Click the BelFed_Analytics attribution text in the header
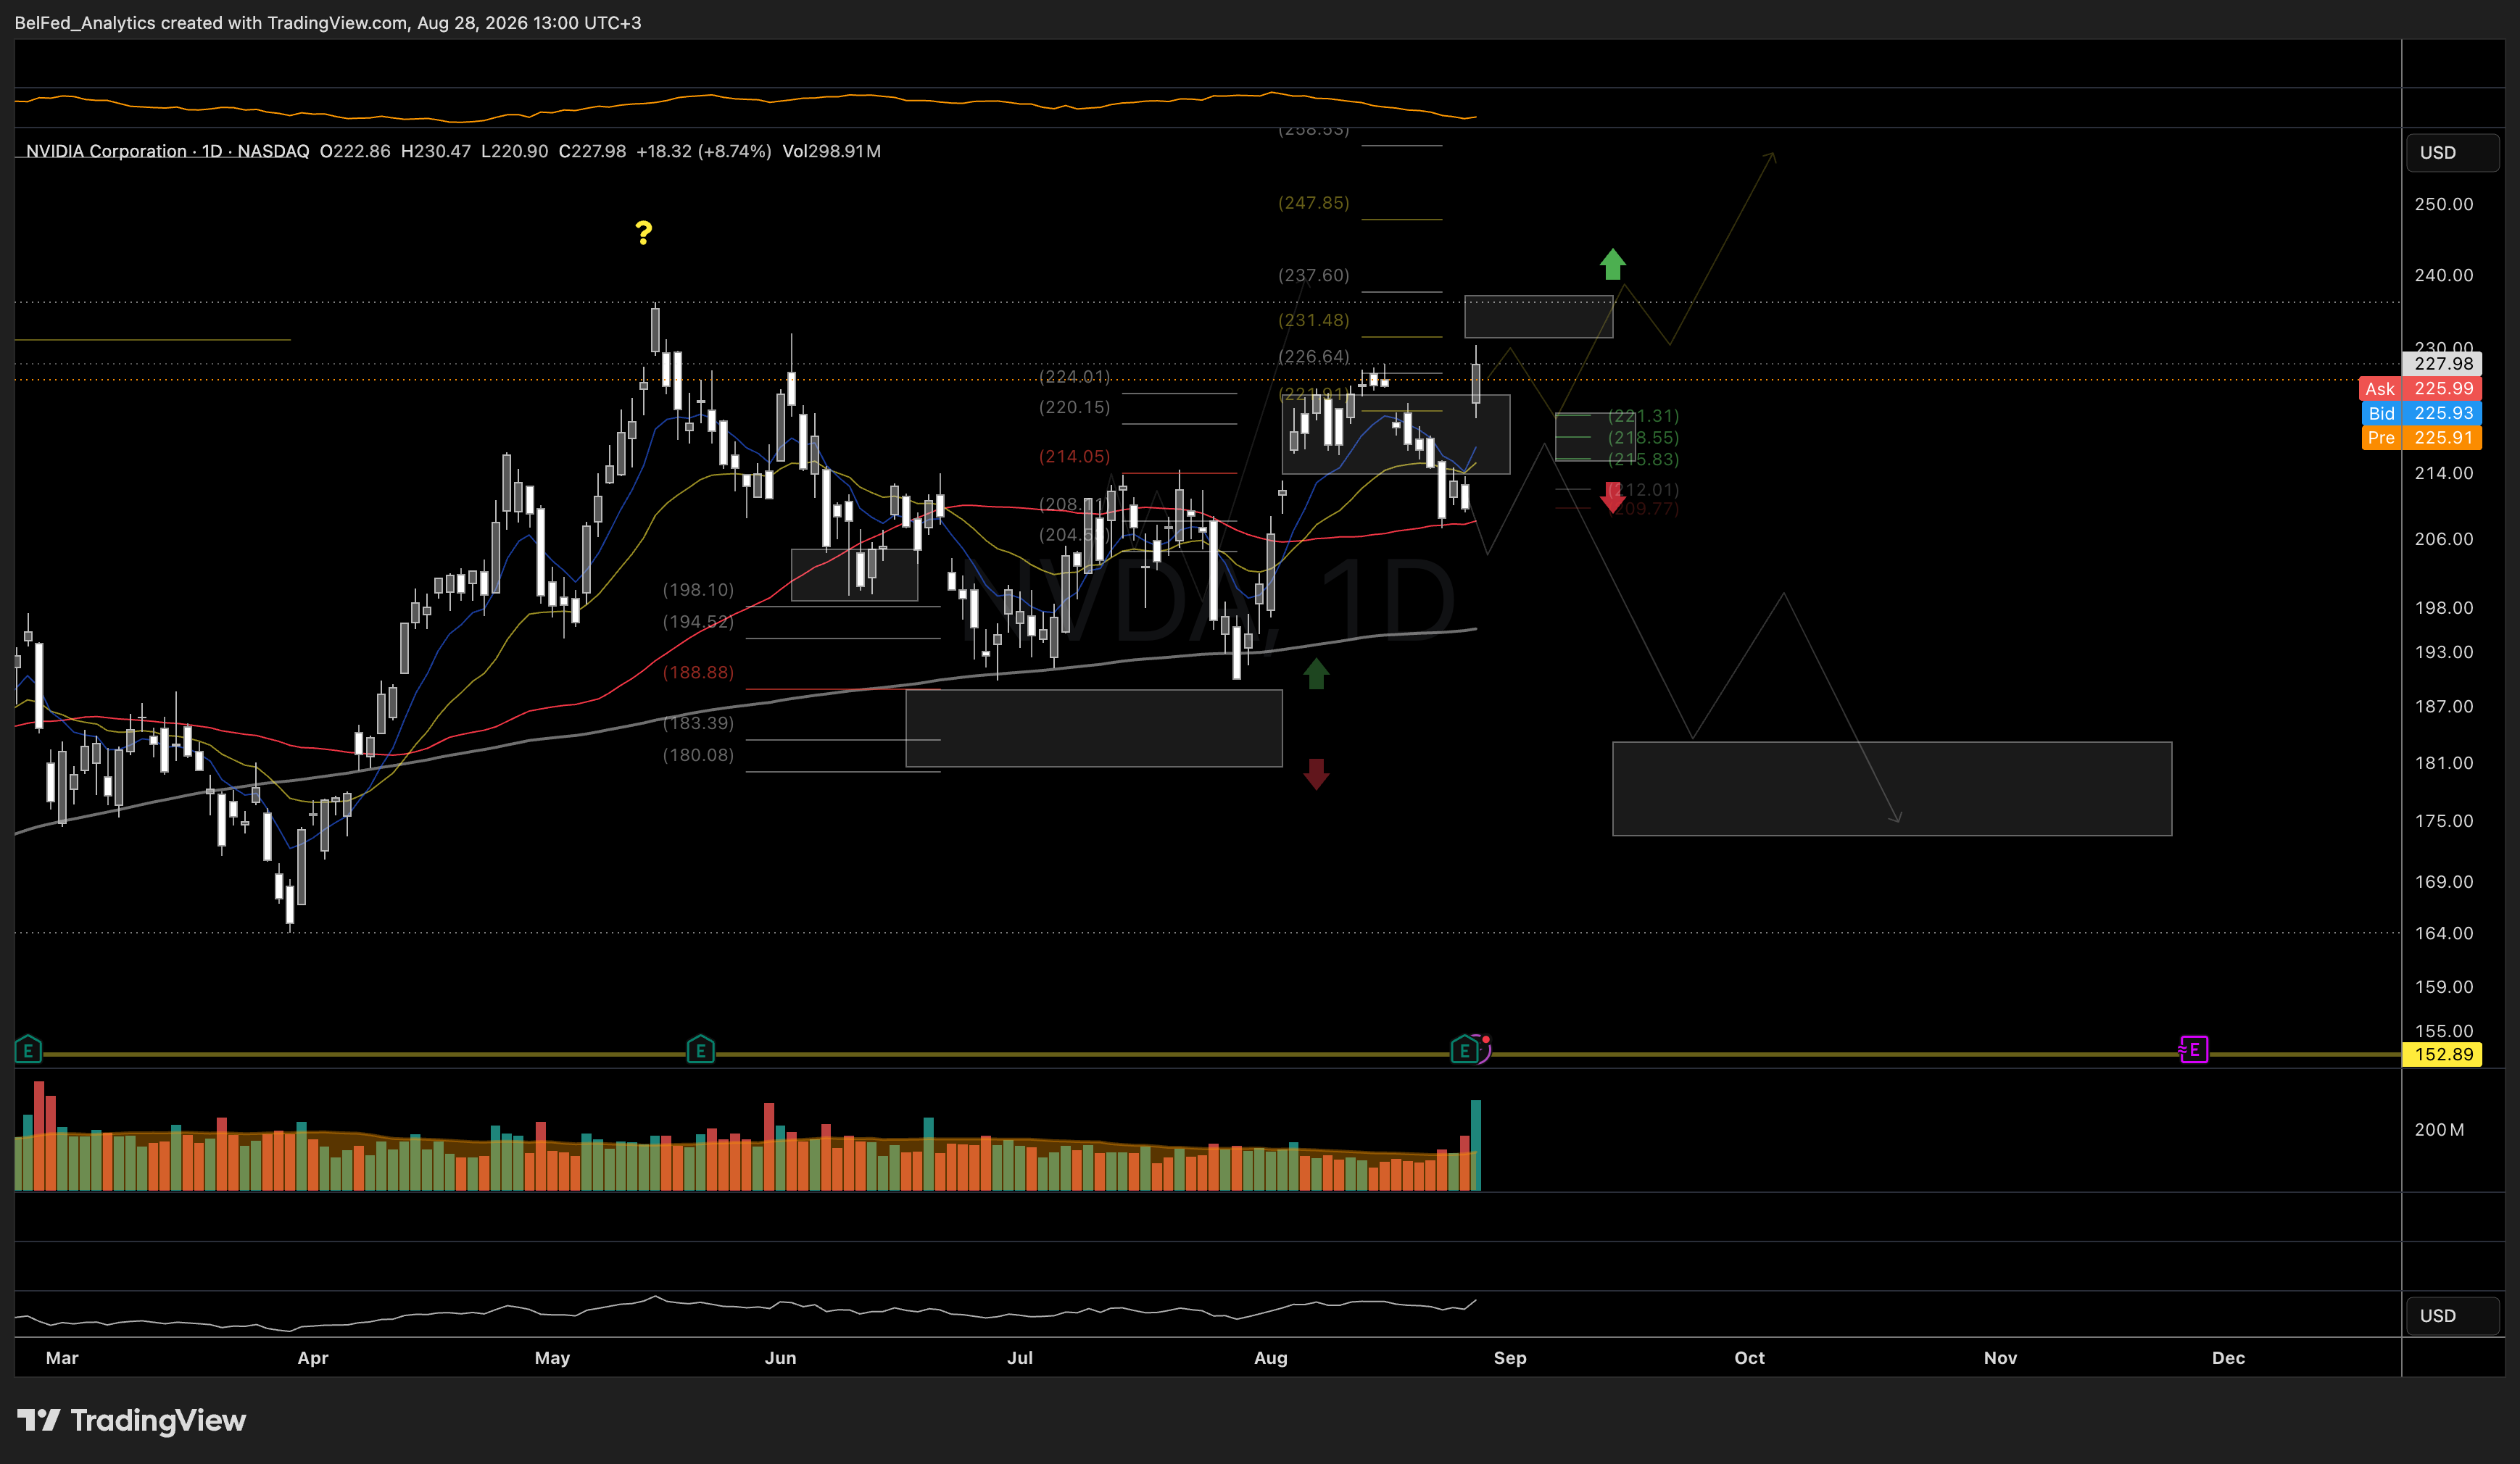 tap(328, 22)
